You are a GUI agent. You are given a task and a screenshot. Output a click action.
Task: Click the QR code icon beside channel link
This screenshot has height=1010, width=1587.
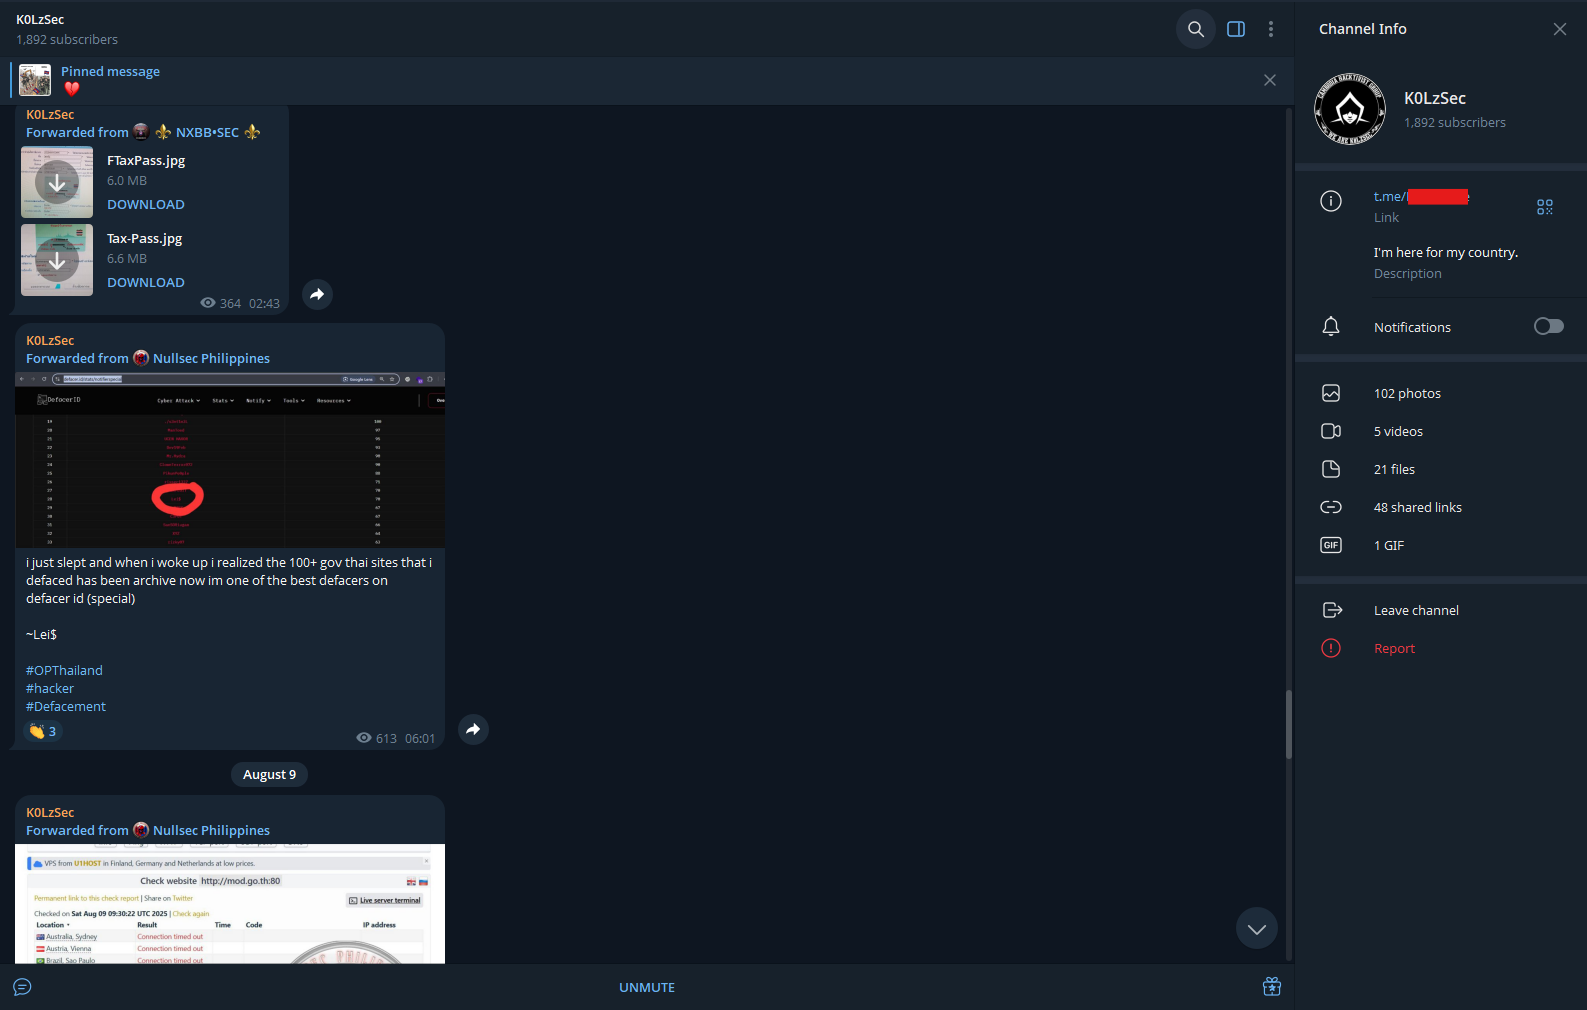click(1545, 207)
